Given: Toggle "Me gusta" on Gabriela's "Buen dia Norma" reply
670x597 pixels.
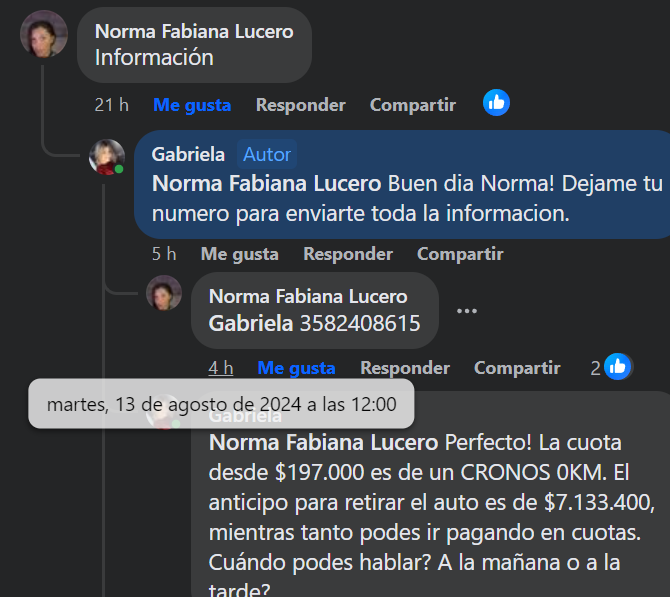Looking at the screenshot, I should 239,254.
